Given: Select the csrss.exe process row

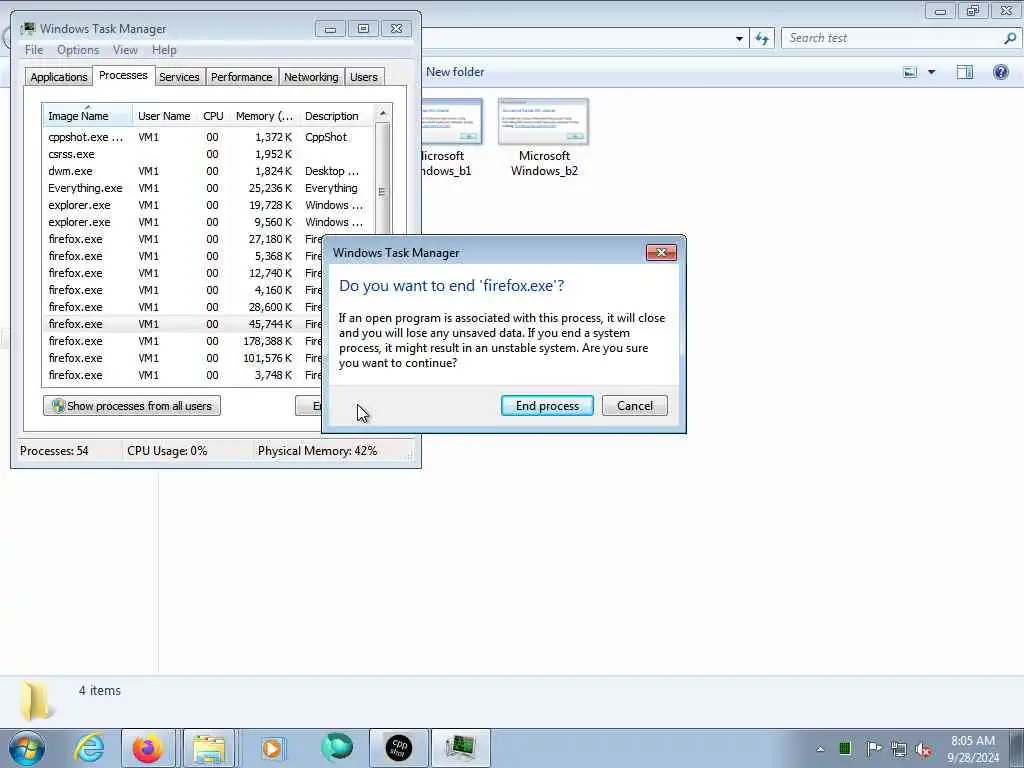Looking at the screenshot, I should (208, 154).
